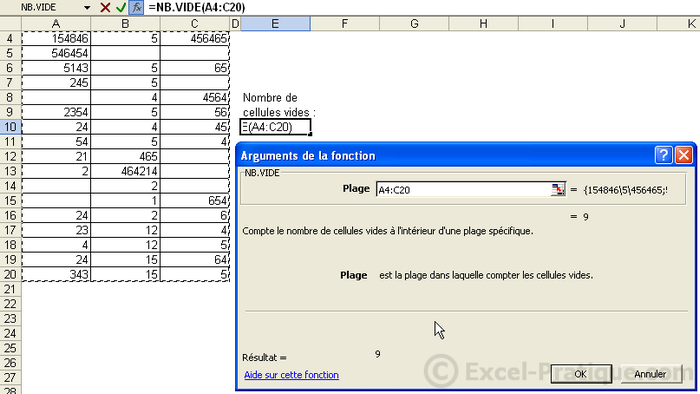Viewport: 700px width, 394px height.
Task: Select row 20 header
Action: [10, 274]
